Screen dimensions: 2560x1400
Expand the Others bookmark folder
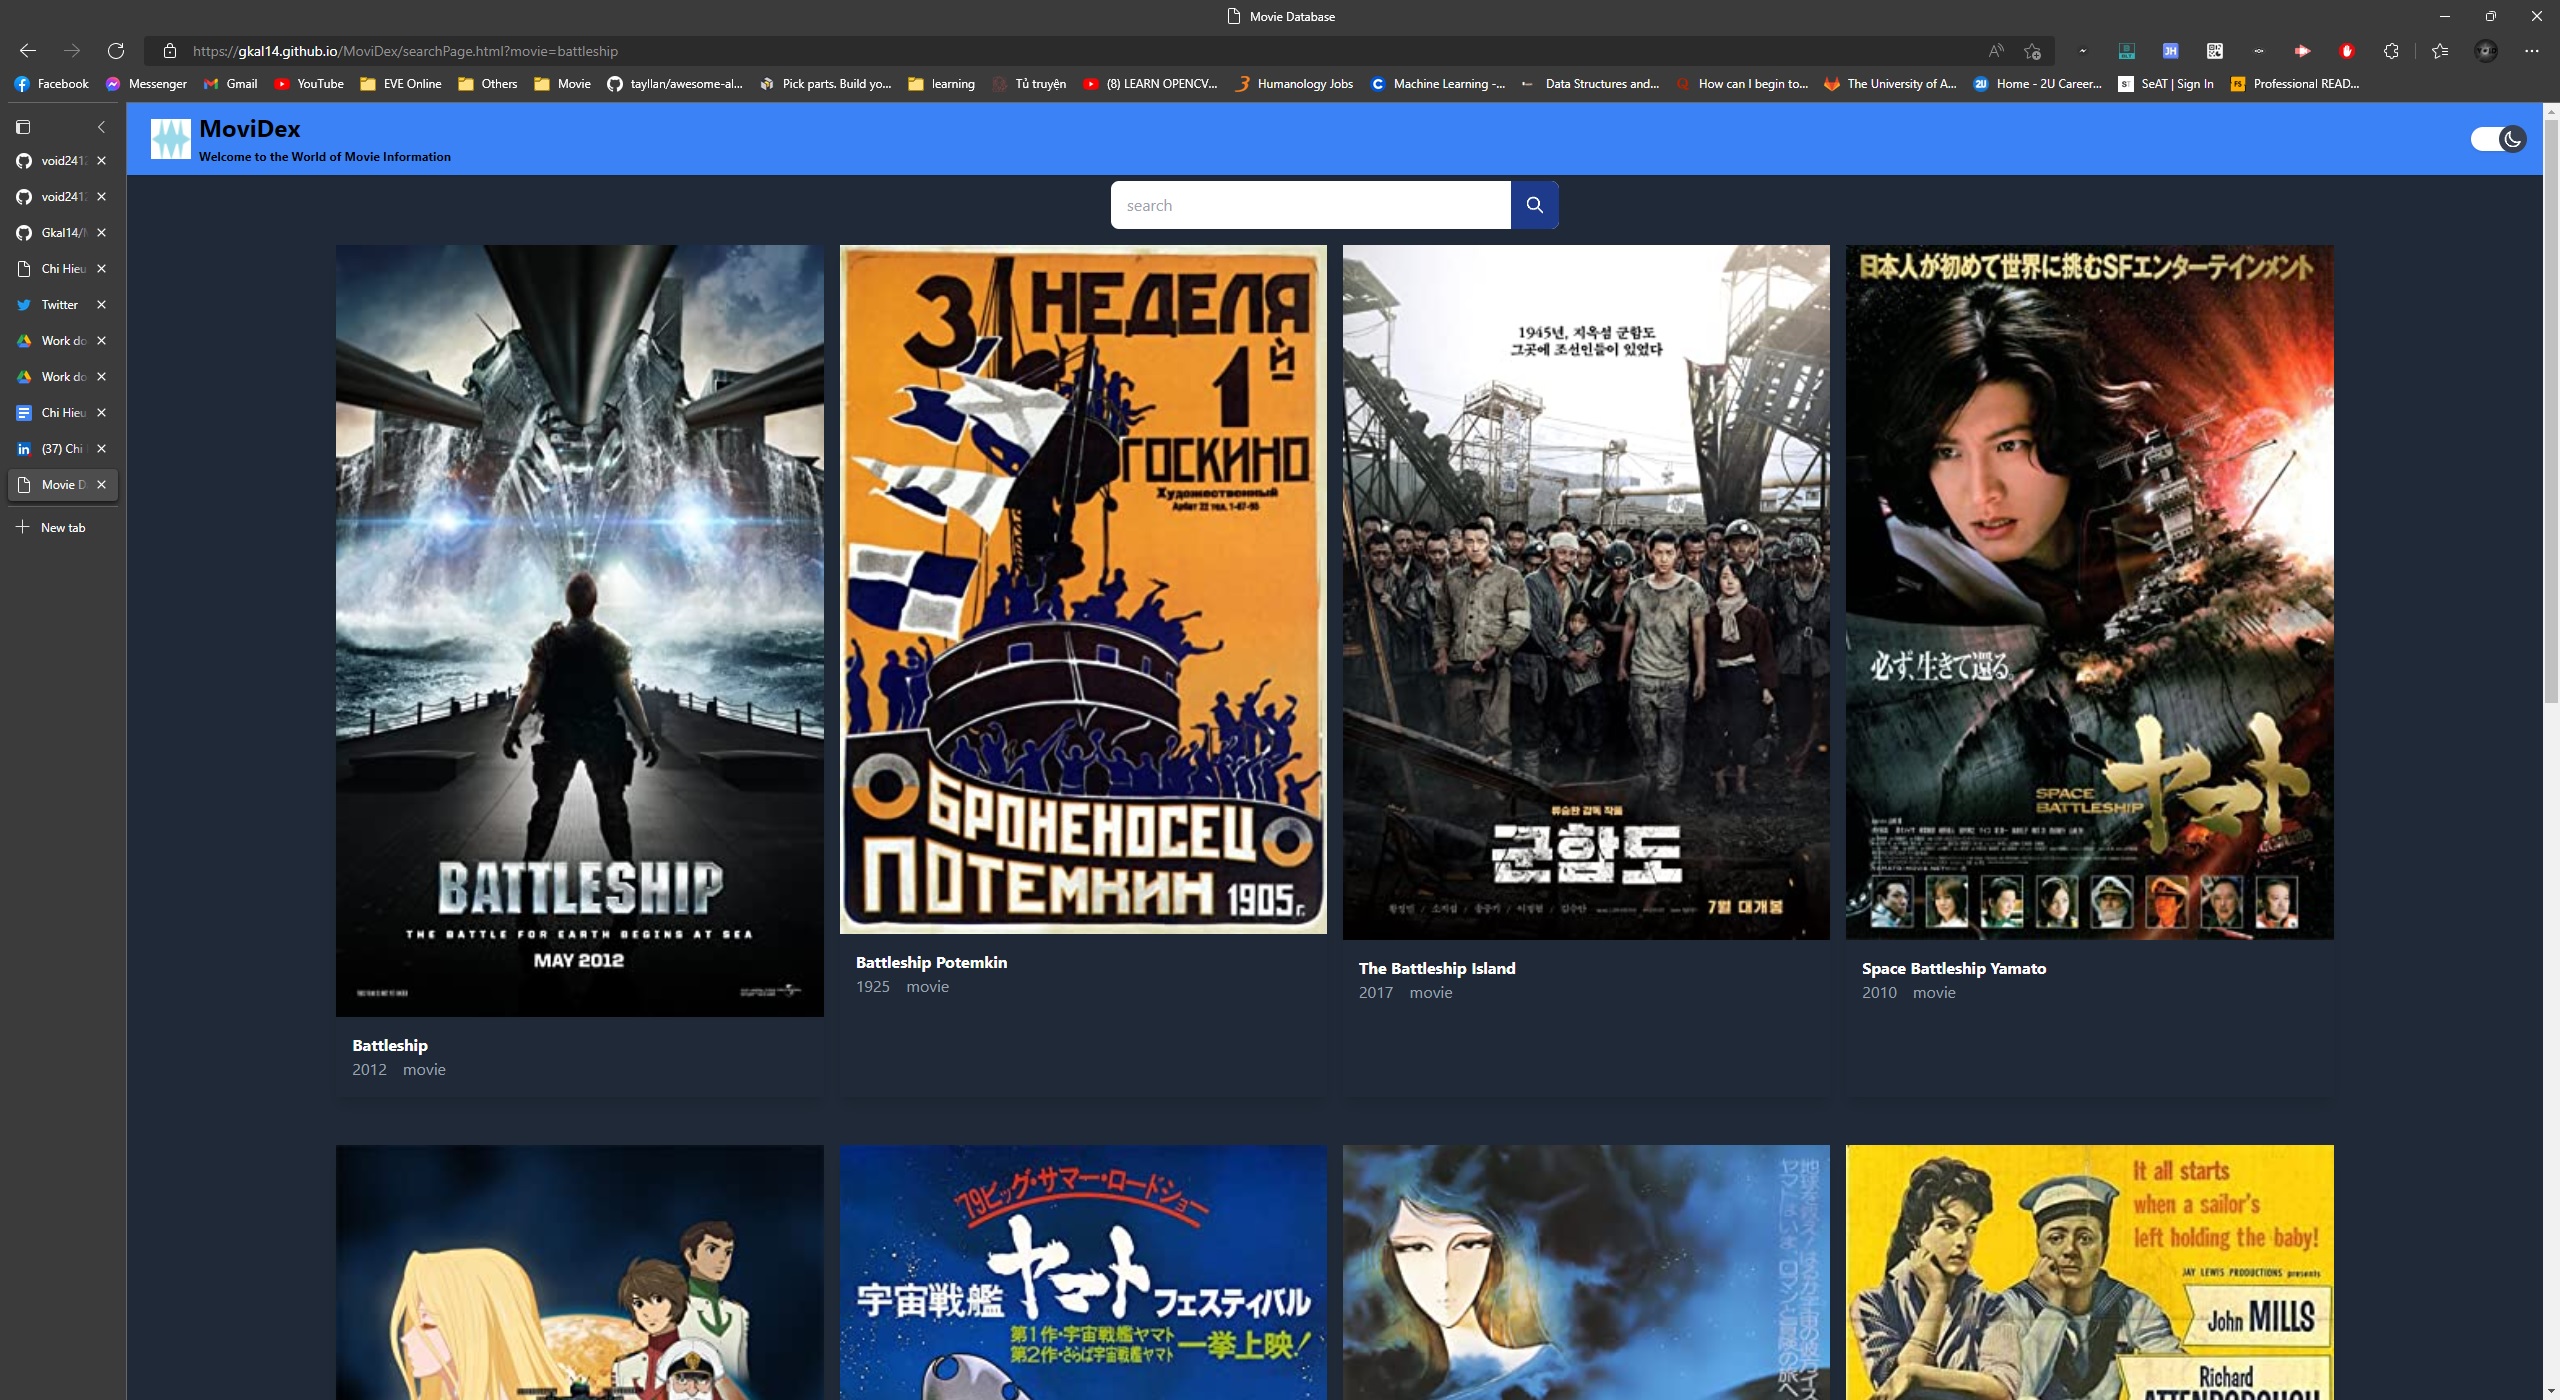(488, 84)
